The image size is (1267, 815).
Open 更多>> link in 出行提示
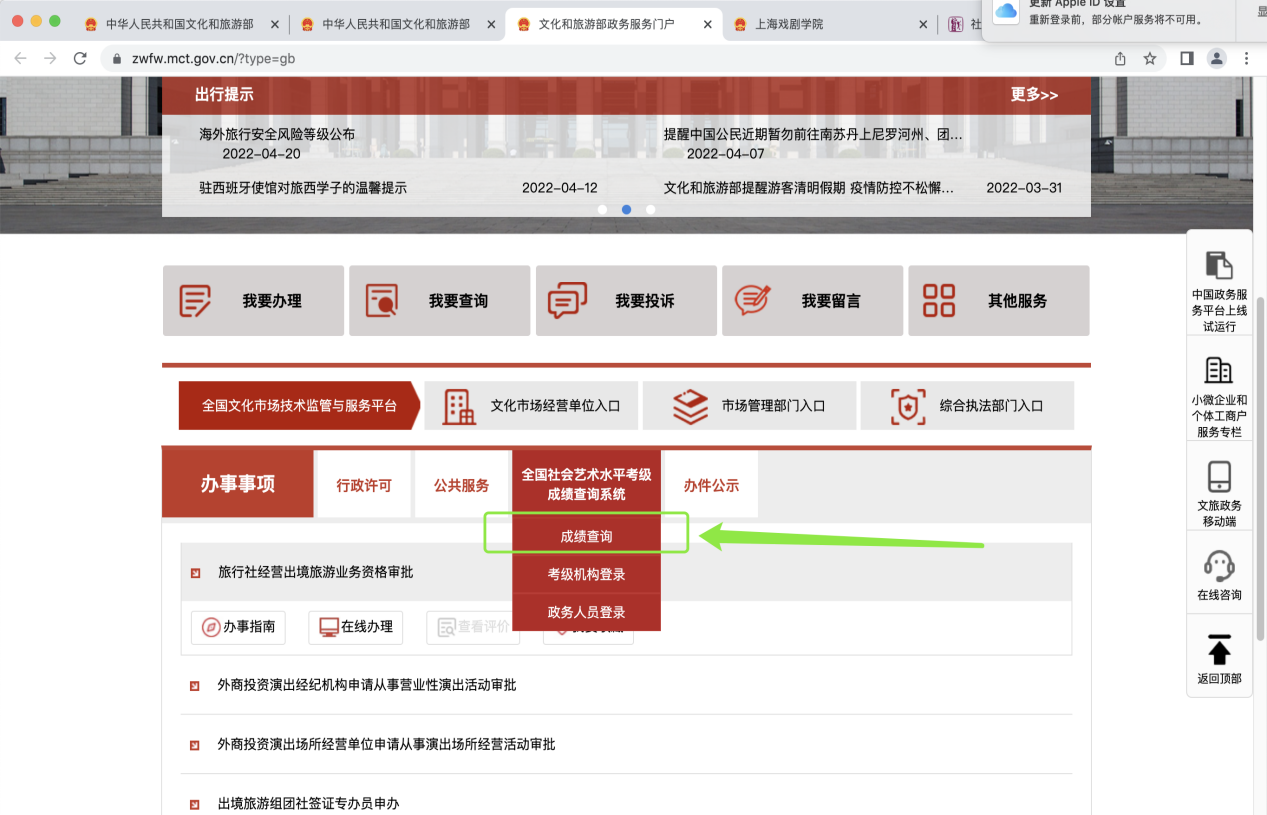pos(1033,95)
